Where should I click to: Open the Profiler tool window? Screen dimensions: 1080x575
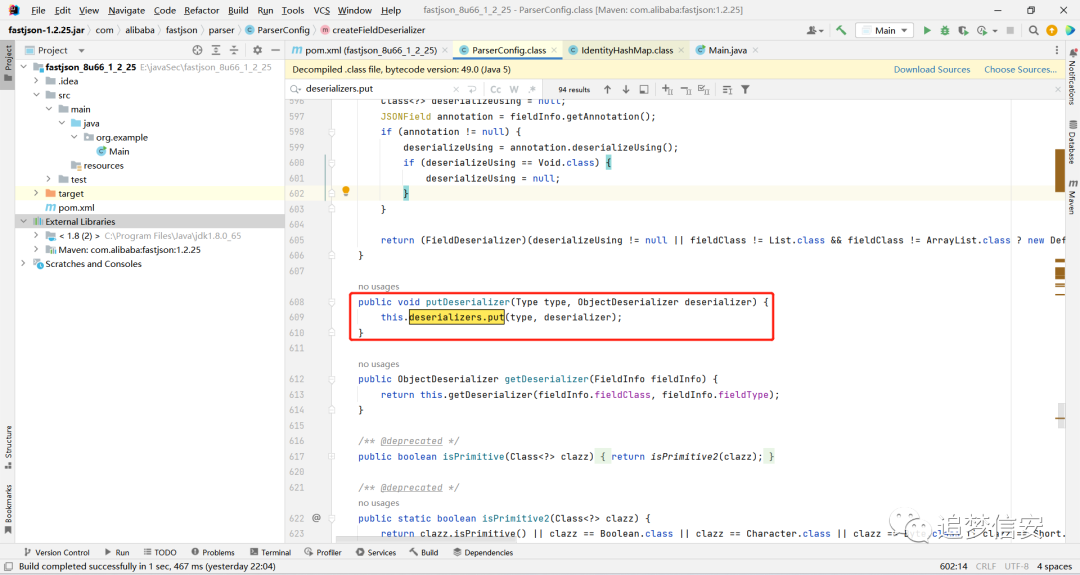pyautogui.click(x=323, y=552)
